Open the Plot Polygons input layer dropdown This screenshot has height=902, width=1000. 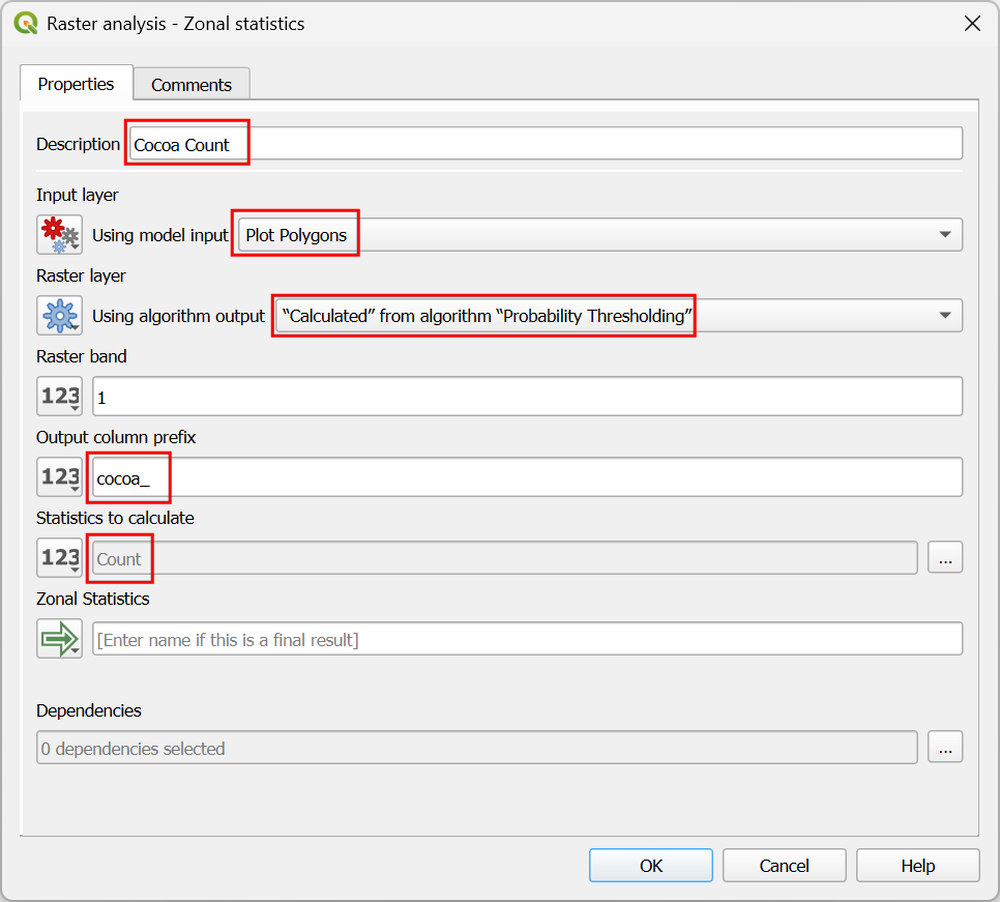click(x=600, y=235)
